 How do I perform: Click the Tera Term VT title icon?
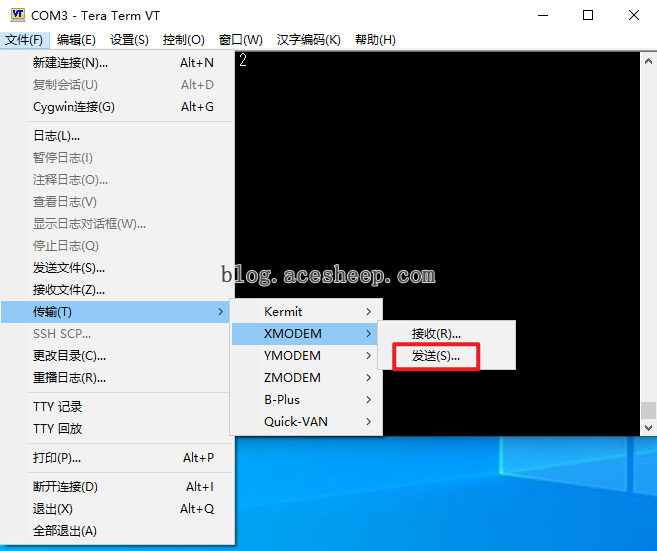(18, 15)
